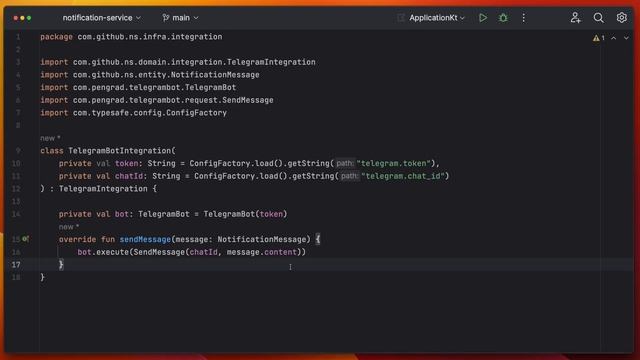The height and width of the screenshot is (360, 640).
Task: Click the package declaration line text
Action: (131, 37)
